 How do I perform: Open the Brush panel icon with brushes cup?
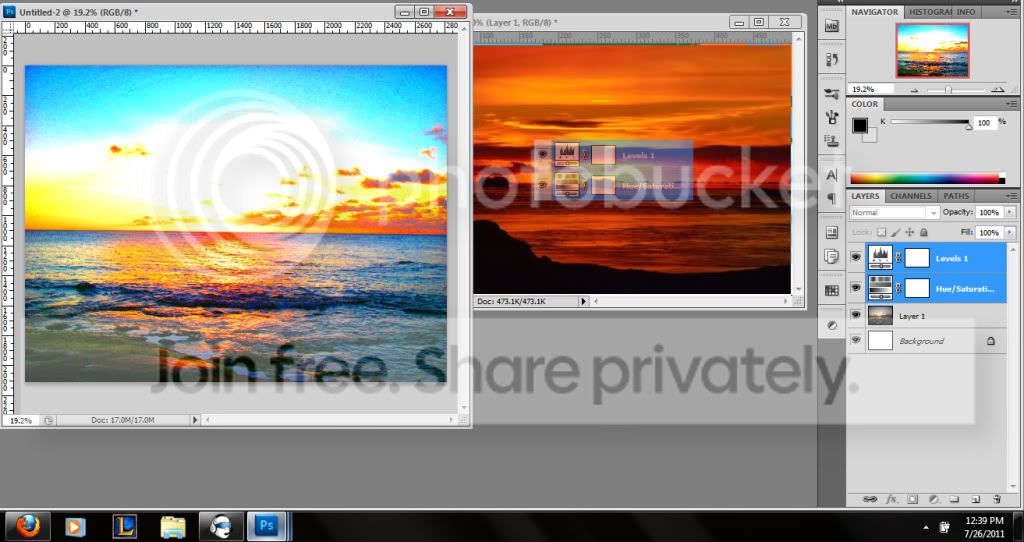coord(831,117)
